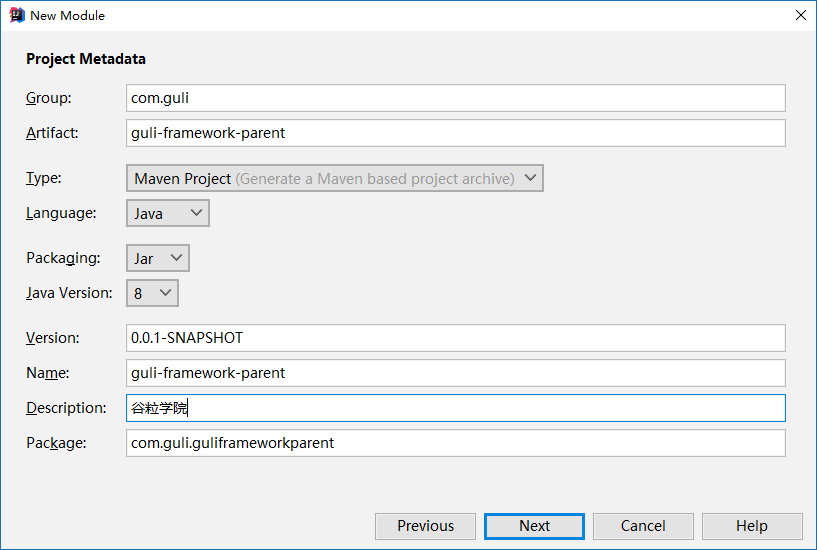The image size is (817, 550).
Task: Go back with the Previous button
Action: pos(425,526)
